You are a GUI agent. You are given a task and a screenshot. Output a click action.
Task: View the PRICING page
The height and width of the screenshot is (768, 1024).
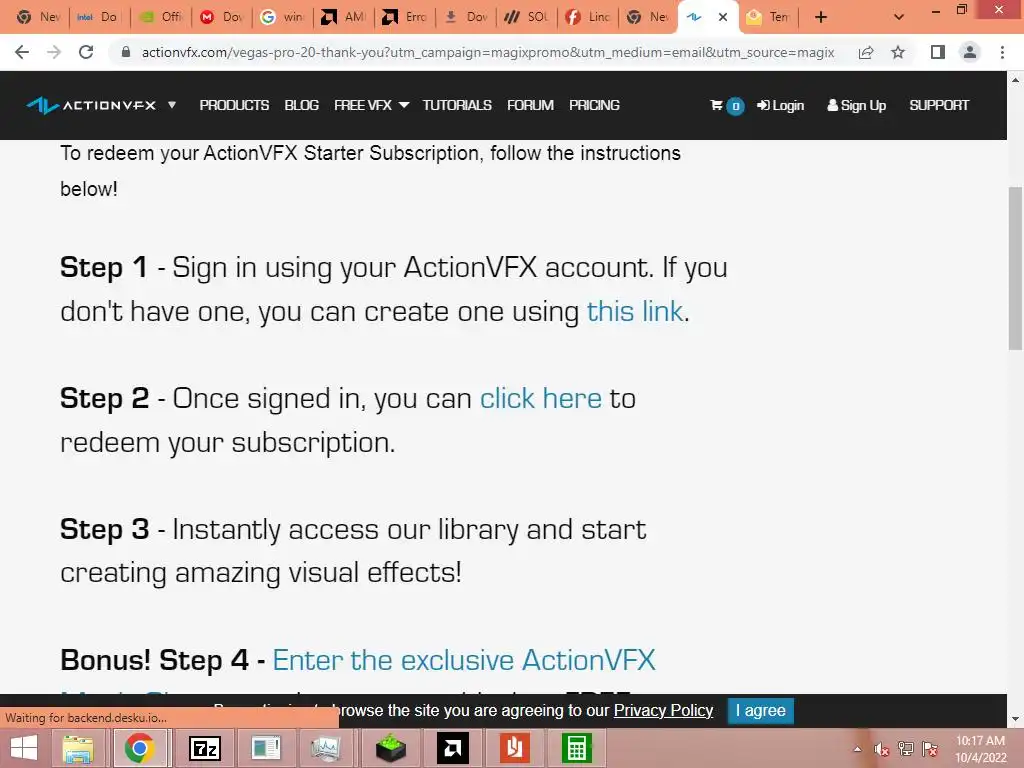pos(594,105)
